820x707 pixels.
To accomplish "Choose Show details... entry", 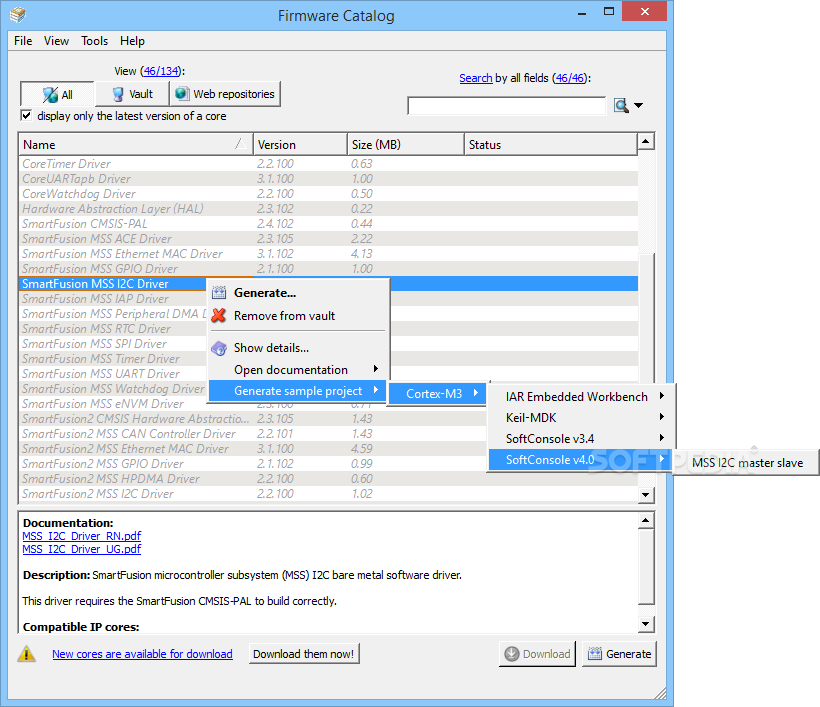I will tap(299, 348).
